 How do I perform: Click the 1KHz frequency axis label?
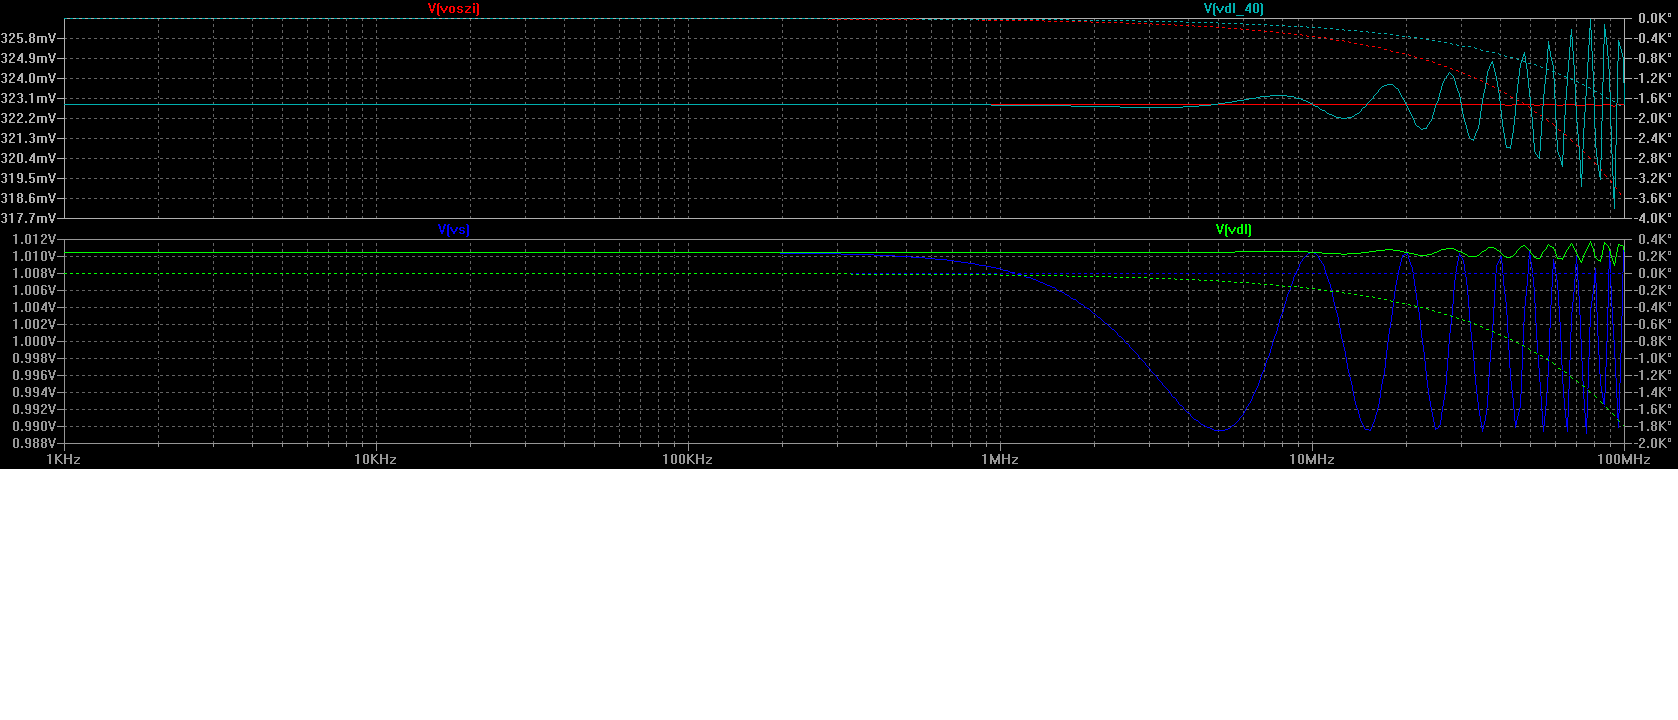click(x=63, y=459)
